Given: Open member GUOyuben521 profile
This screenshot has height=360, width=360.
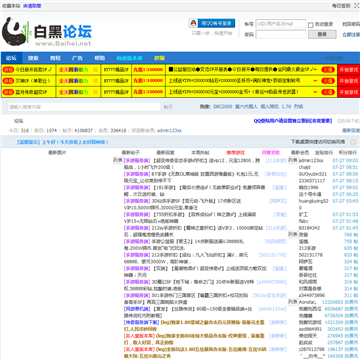Looking at the screenshot, I should click(313, 174).
